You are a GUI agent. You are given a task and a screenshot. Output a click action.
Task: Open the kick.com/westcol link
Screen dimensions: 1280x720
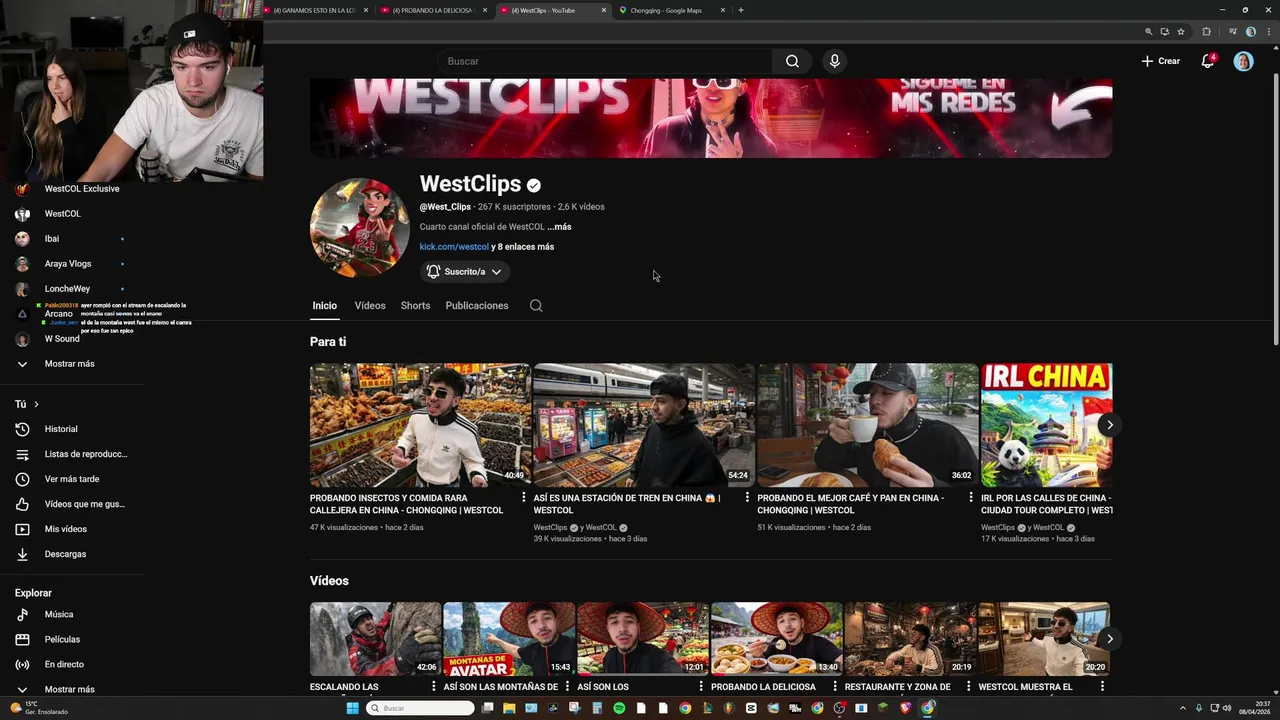(x=454, y=247)
